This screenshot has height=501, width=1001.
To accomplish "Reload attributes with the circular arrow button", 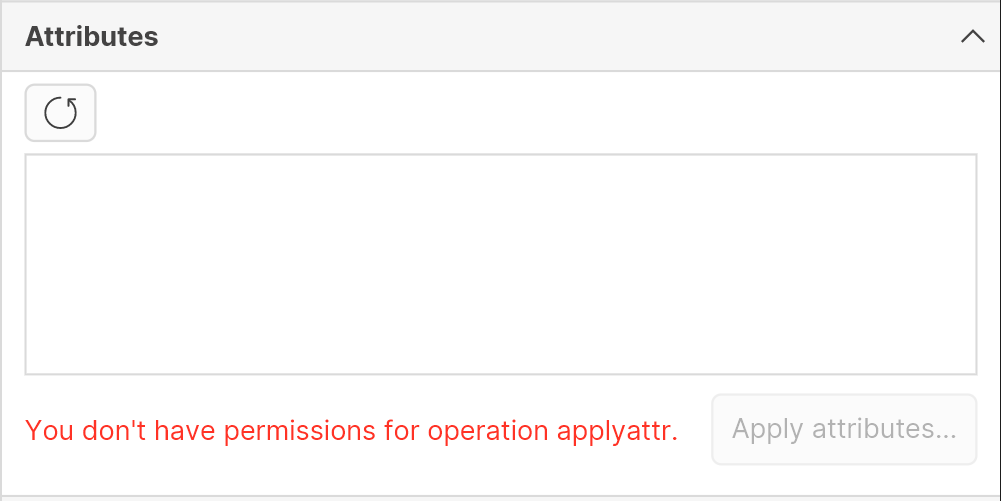I will pyautogui.click(x=61, y=113).
